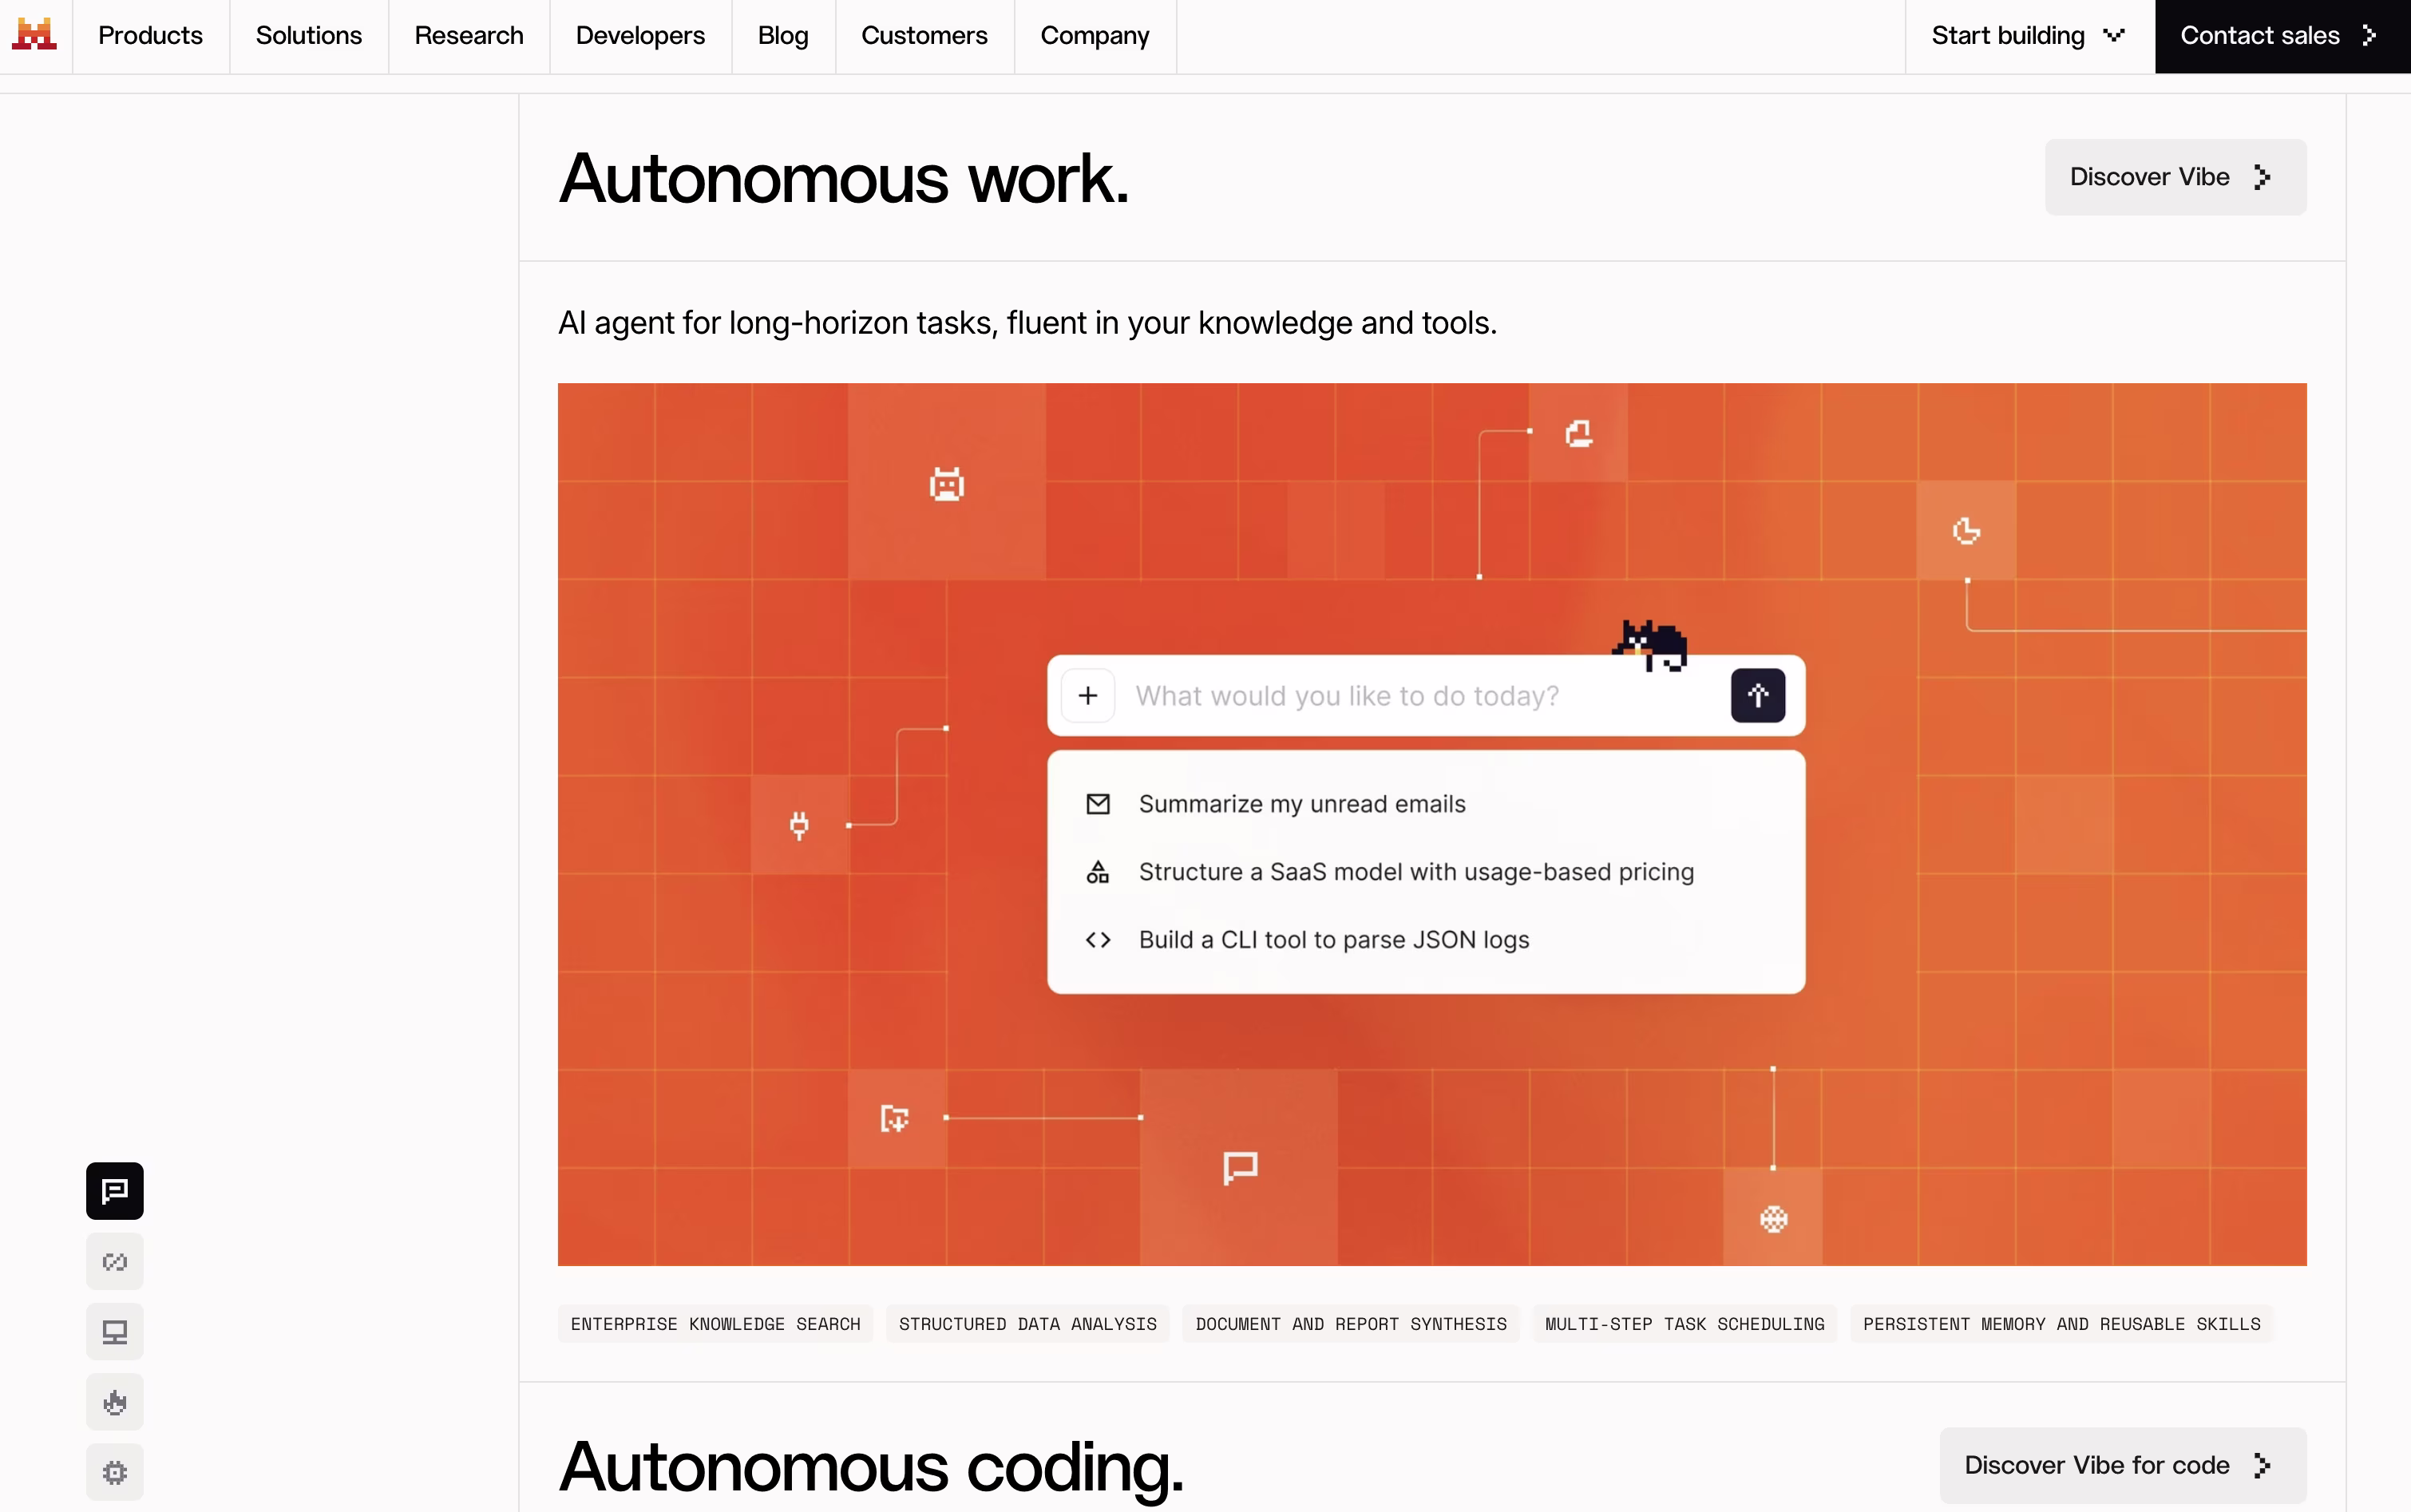Go to the Blog page
The height and width of the screenshot is (1512, 2411).
783,36
